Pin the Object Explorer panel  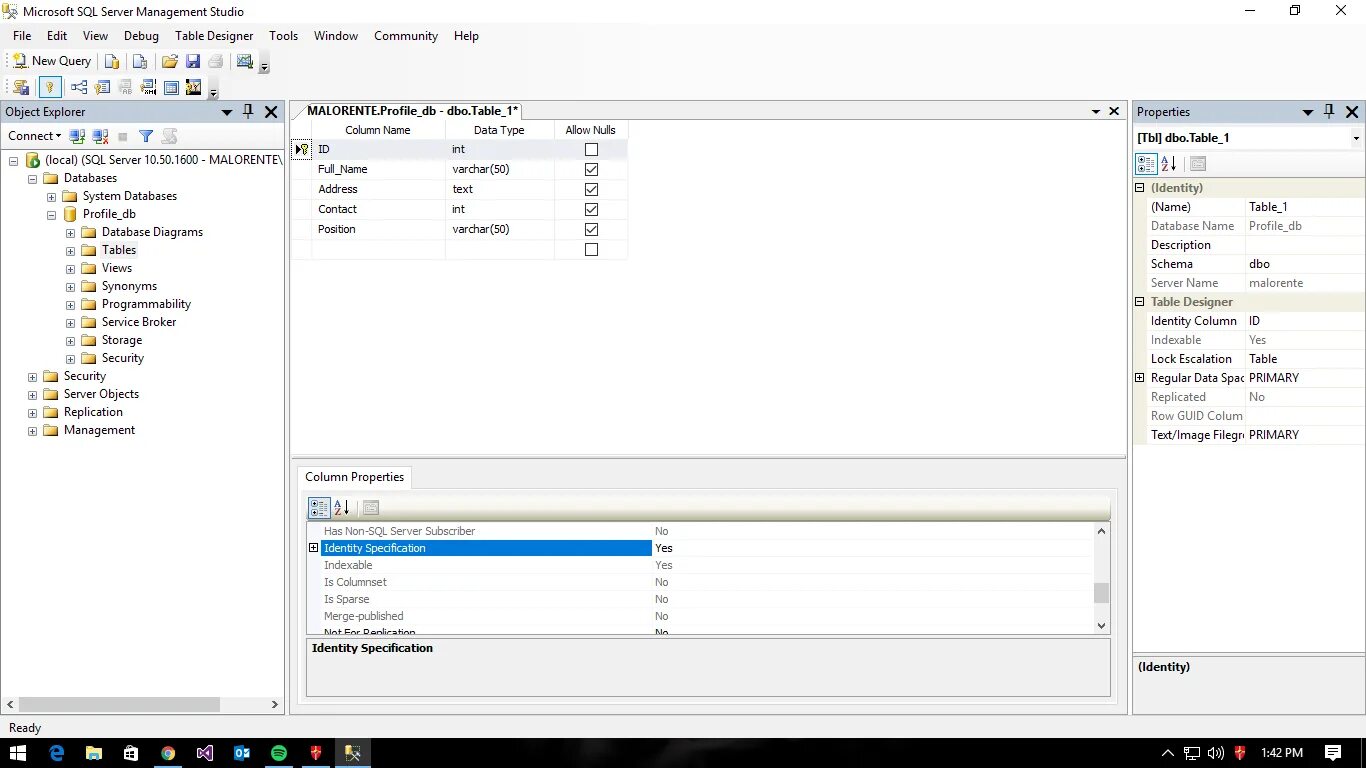click(249, 112)
